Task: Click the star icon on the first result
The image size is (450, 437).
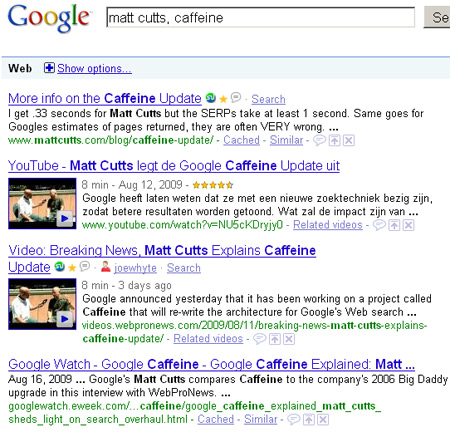Action: tap(223, 99)
